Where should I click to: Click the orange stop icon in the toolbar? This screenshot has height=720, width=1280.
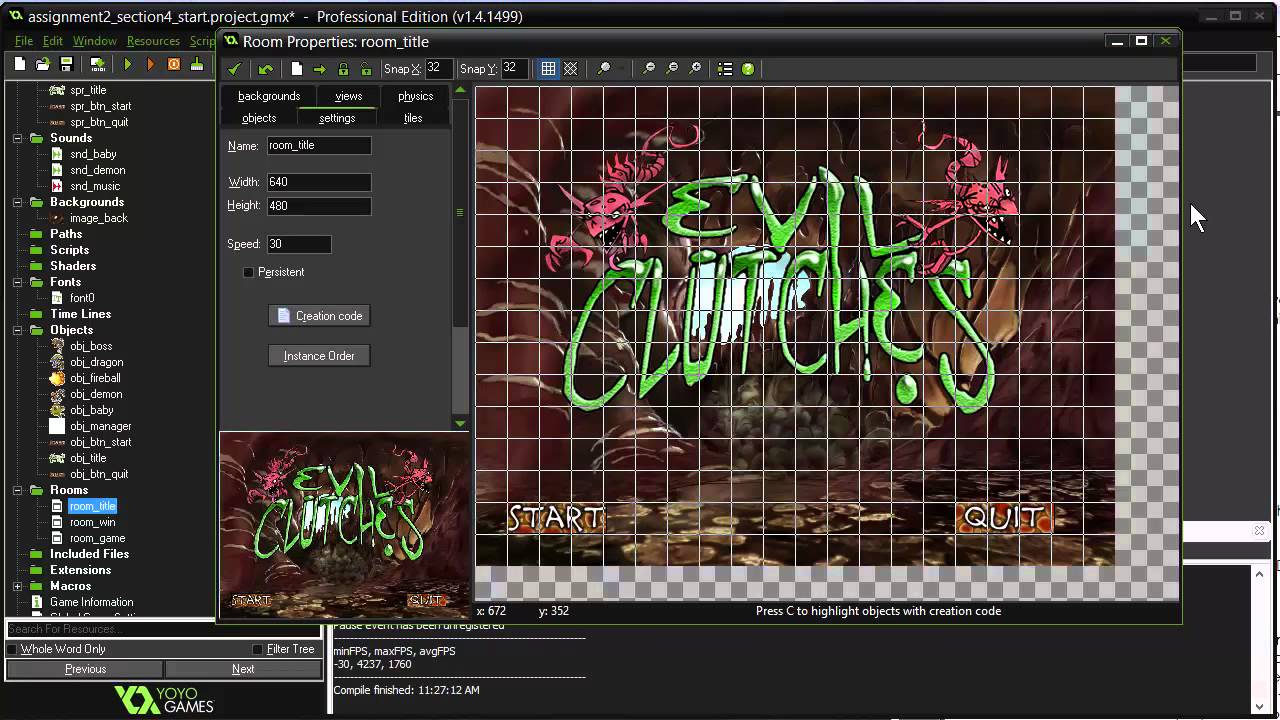tap(173, 64)
